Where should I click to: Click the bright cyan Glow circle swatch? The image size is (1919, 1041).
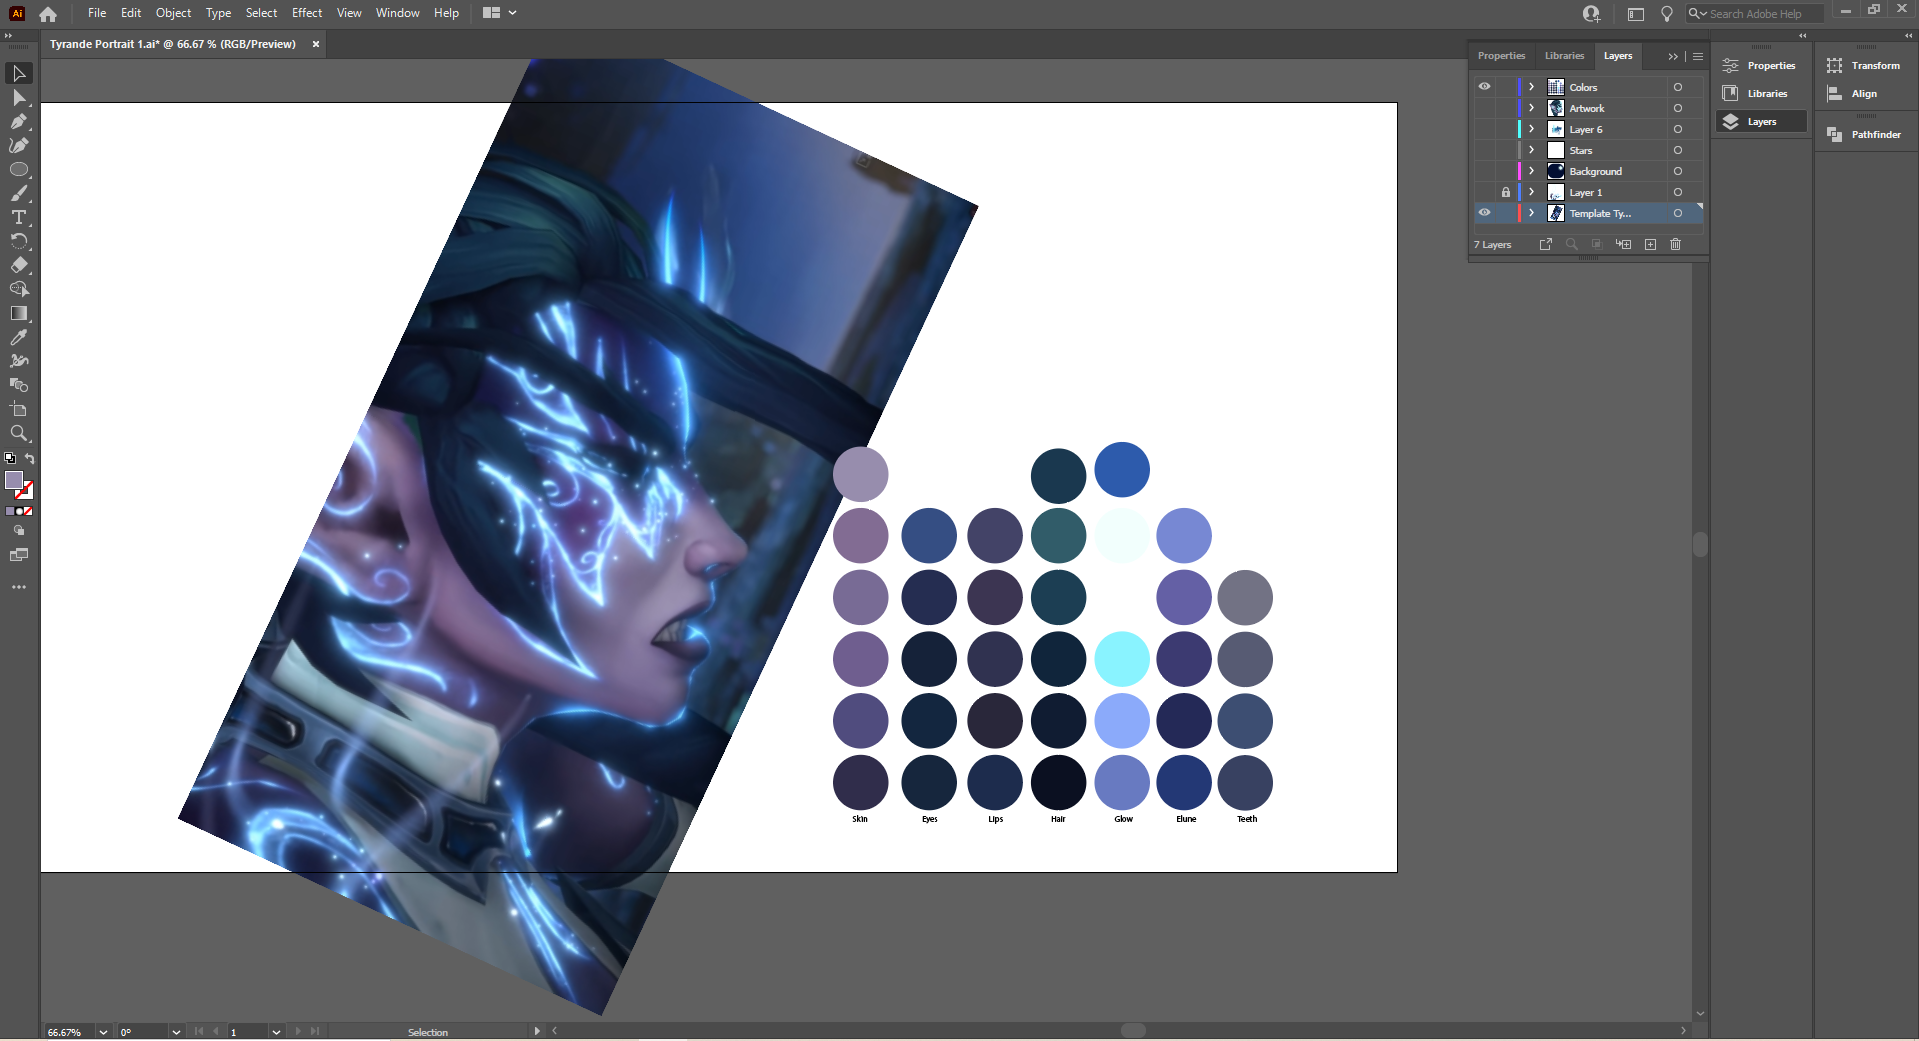pos(1122,659)
